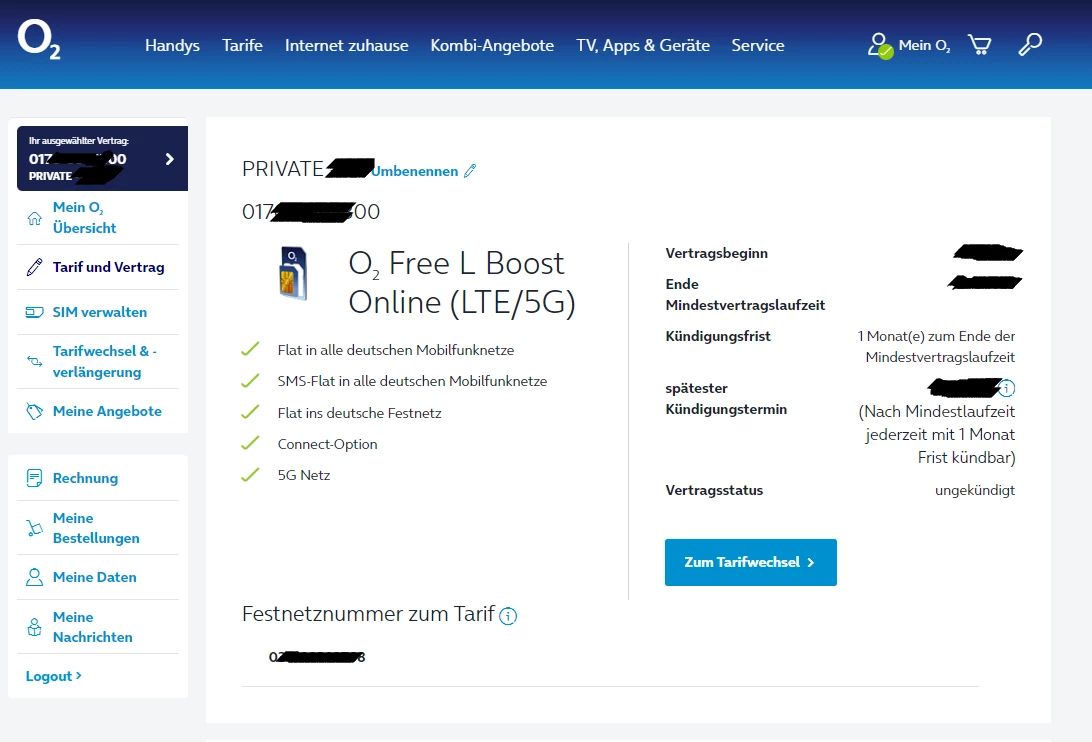Click the Umbenennen link

tap(415, 171)
